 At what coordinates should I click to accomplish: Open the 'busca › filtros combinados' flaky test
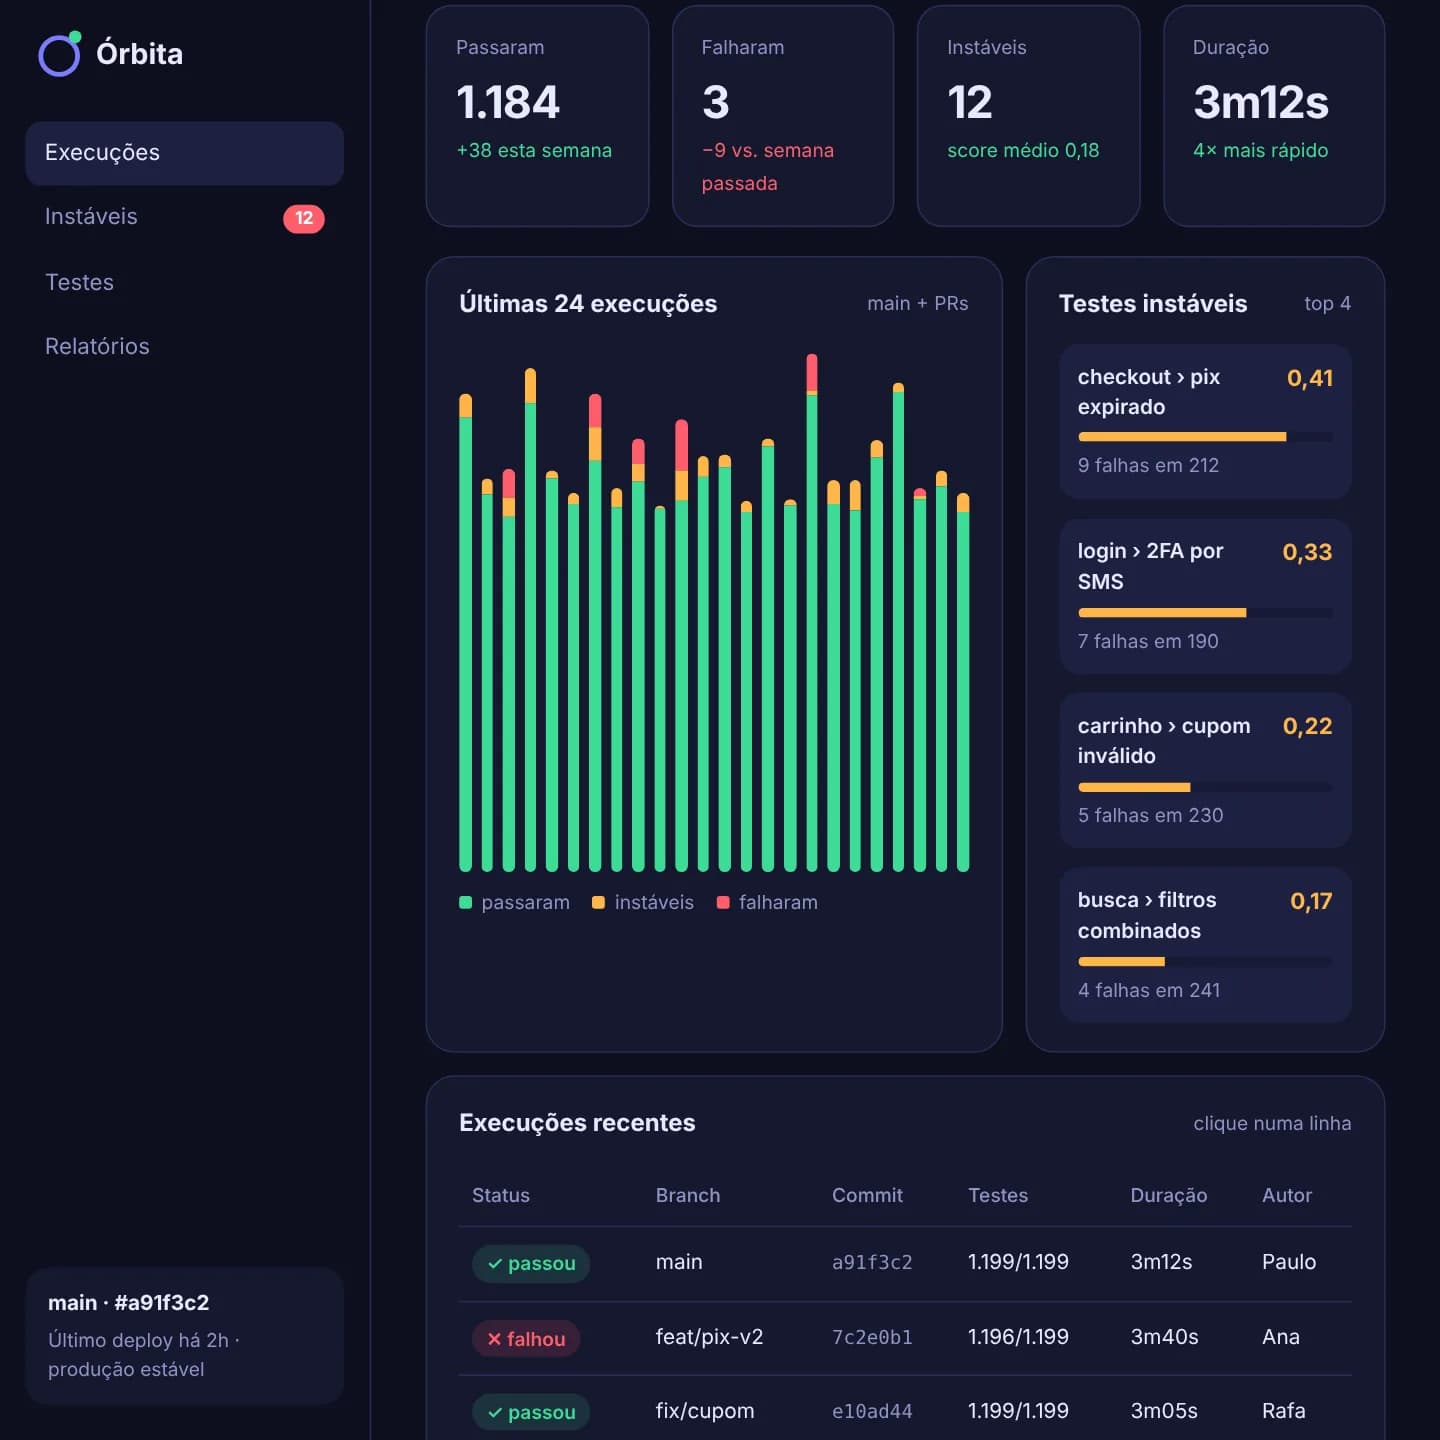pyautogui.click(x=1206, y=945)
